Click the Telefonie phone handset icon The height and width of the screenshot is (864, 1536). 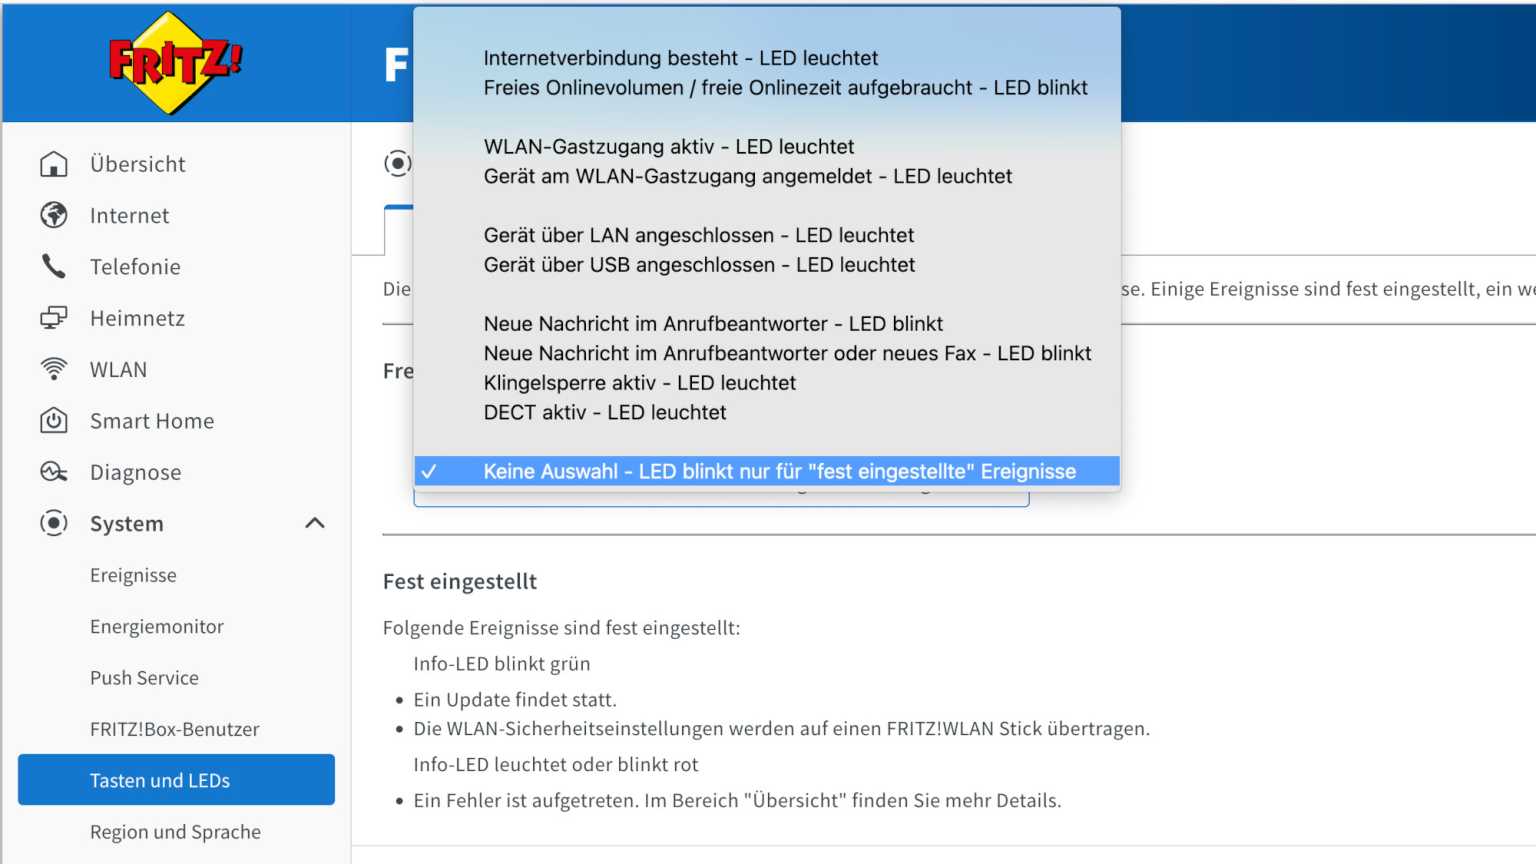(x=54, y=266)
